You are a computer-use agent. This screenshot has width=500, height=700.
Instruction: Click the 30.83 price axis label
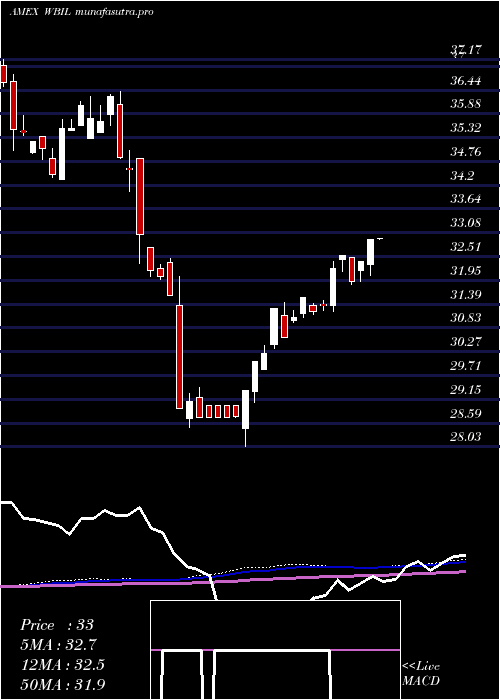click(x=466, y=318)
